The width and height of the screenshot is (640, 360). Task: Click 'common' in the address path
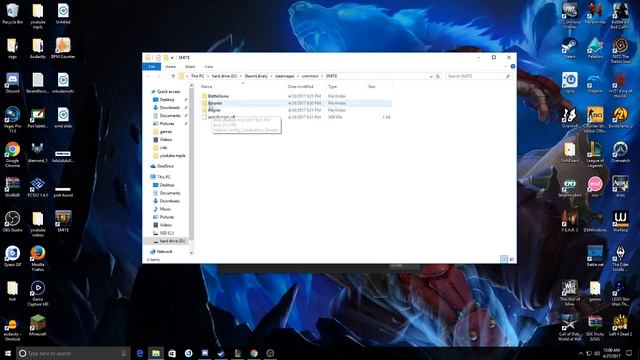[x=310, y=76]
